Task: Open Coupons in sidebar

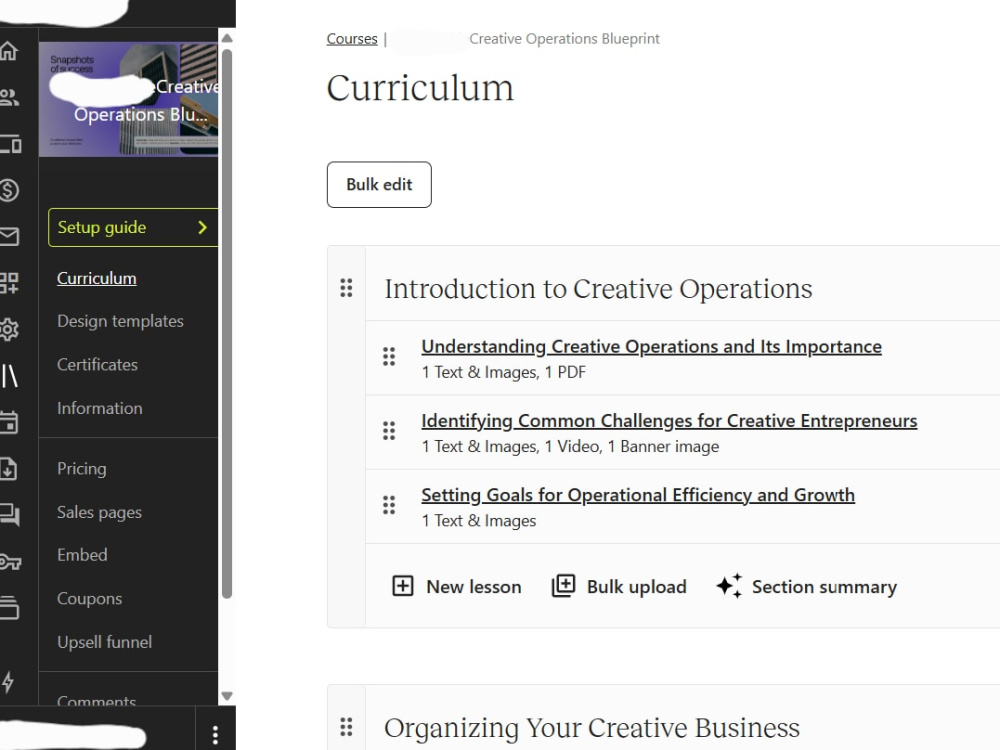Action: click(x=89, y=599)
